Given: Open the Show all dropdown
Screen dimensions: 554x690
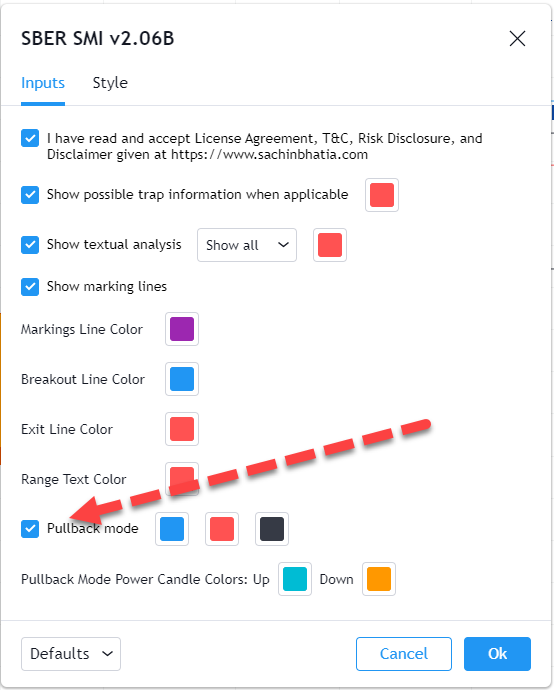Looking at the screenshot, I should click(x=247, y=245).
